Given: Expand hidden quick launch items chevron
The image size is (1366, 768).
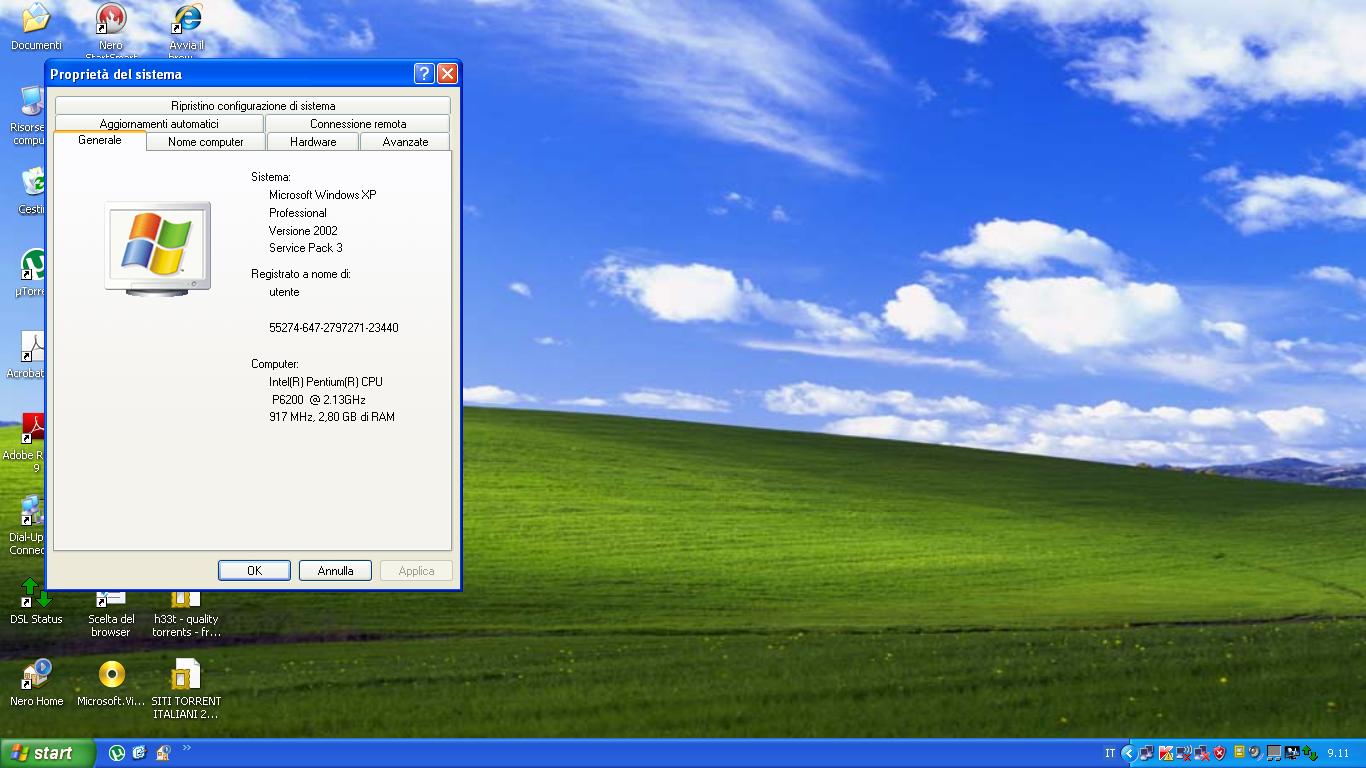Looking at the screenshot, I should [186, 748].
